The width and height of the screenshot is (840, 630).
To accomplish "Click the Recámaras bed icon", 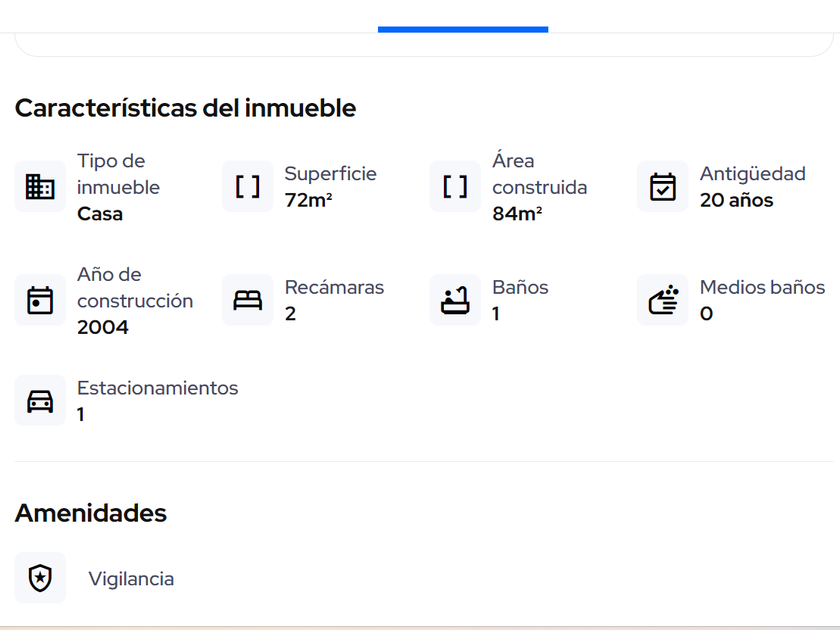I will (248, 300).
